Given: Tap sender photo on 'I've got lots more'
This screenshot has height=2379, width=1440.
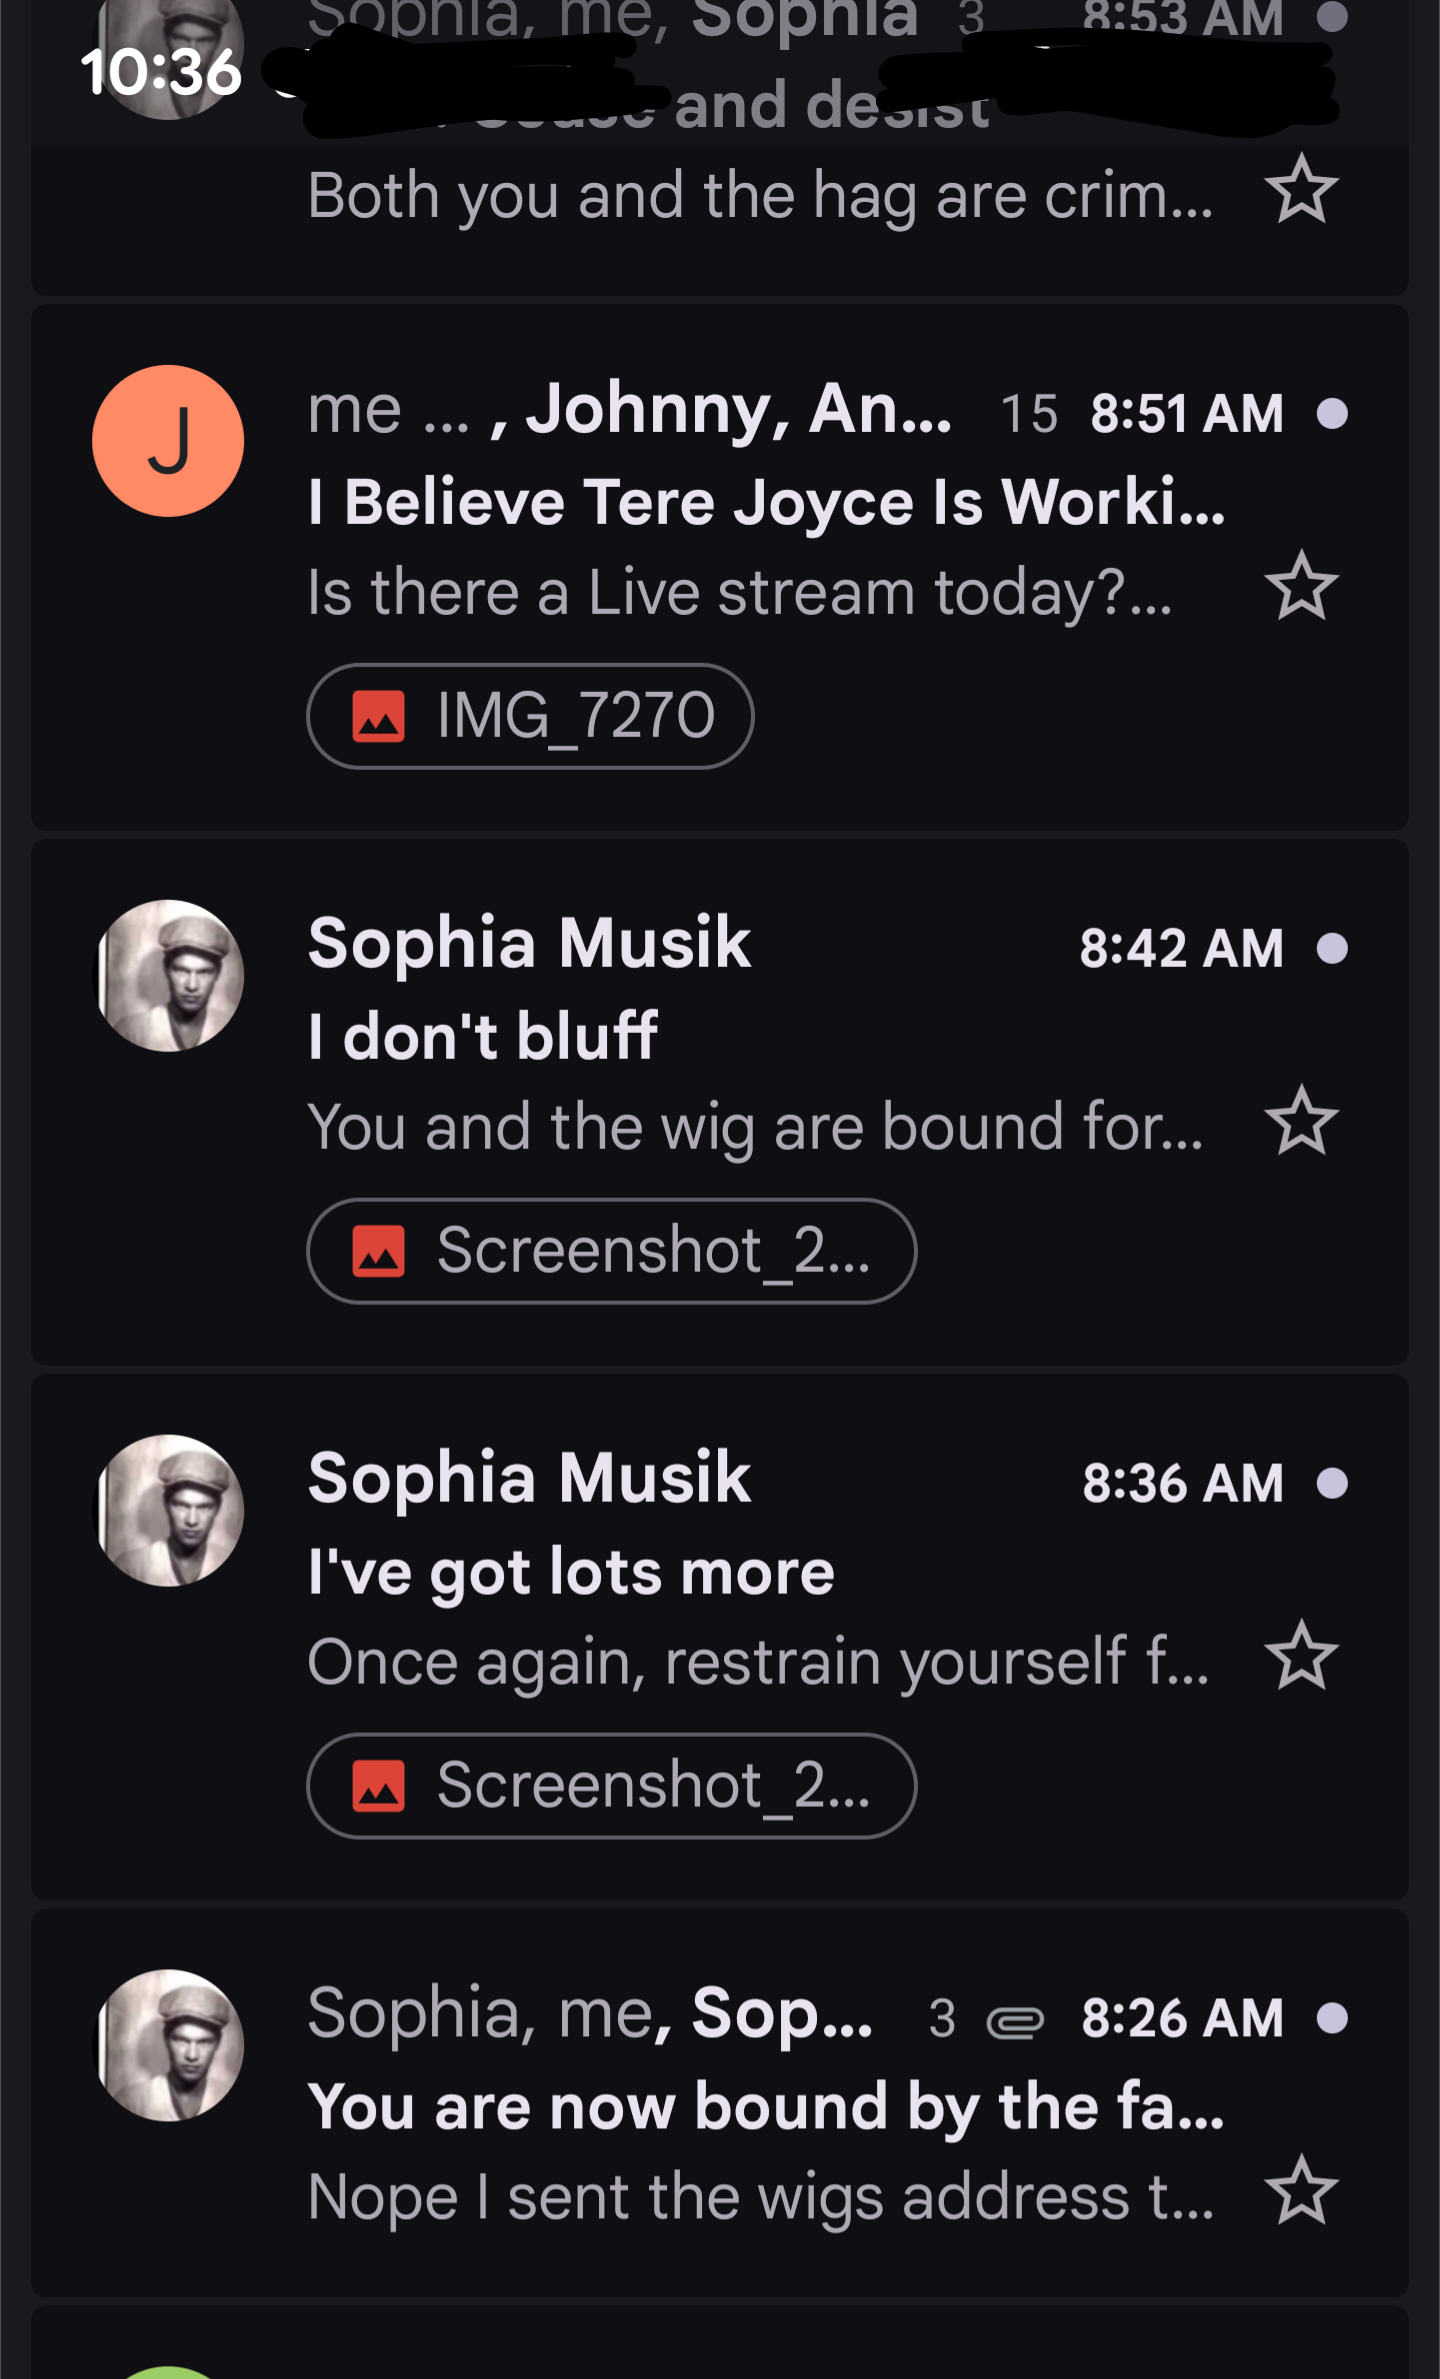Looking at the screenshot, I should click(168, 1511).
